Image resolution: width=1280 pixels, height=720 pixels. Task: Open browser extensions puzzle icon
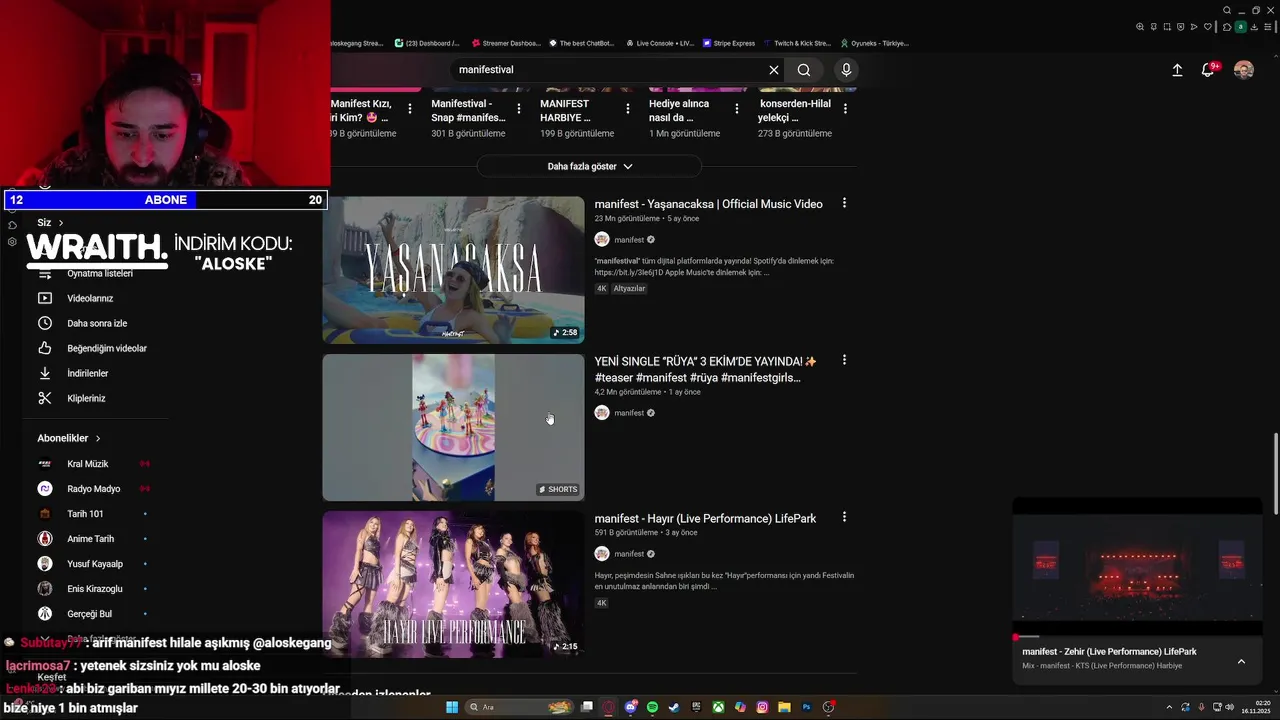(x=1227, y=27)
